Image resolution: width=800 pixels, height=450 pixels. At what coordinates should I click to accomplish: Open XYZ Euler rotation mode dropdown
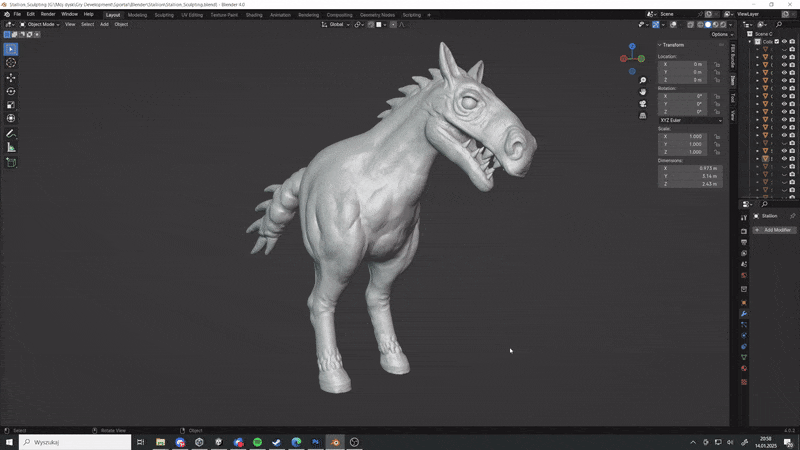point(690,120)
